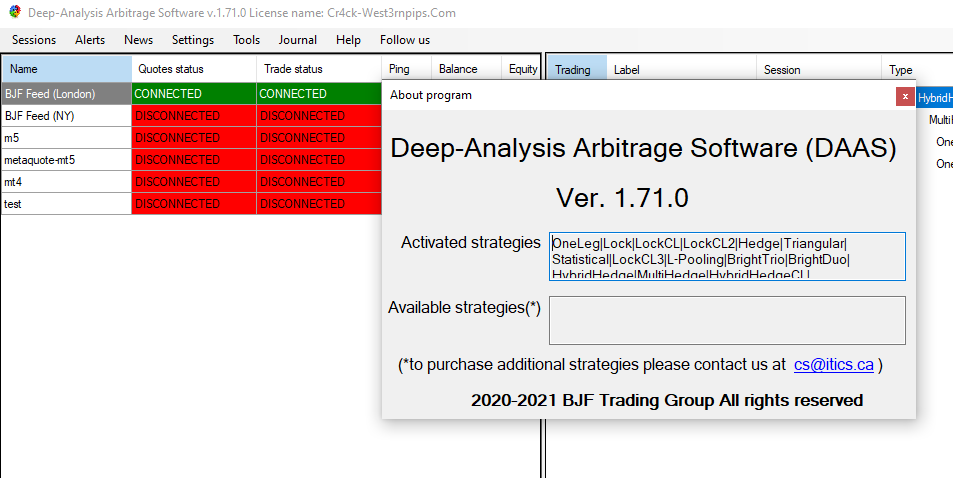Click the Type column header
This screenshot has height=478, width=953.
[917, 69]
